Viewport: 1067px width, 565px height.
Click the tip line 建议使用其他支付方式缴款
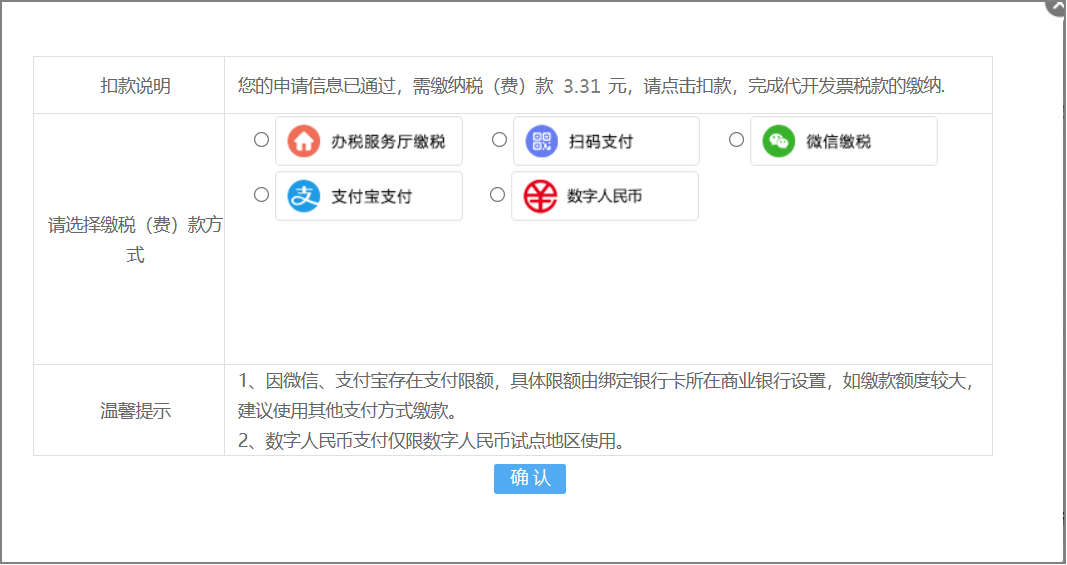(347, 410)
